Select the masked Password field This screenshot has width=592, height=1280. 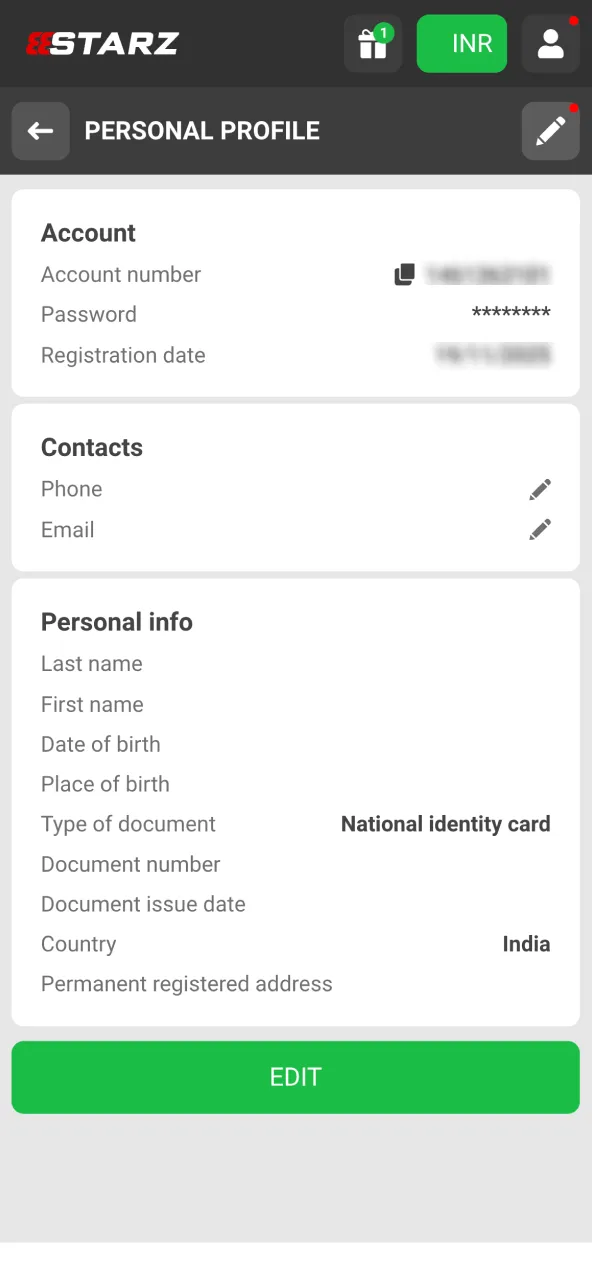(511, 313)
